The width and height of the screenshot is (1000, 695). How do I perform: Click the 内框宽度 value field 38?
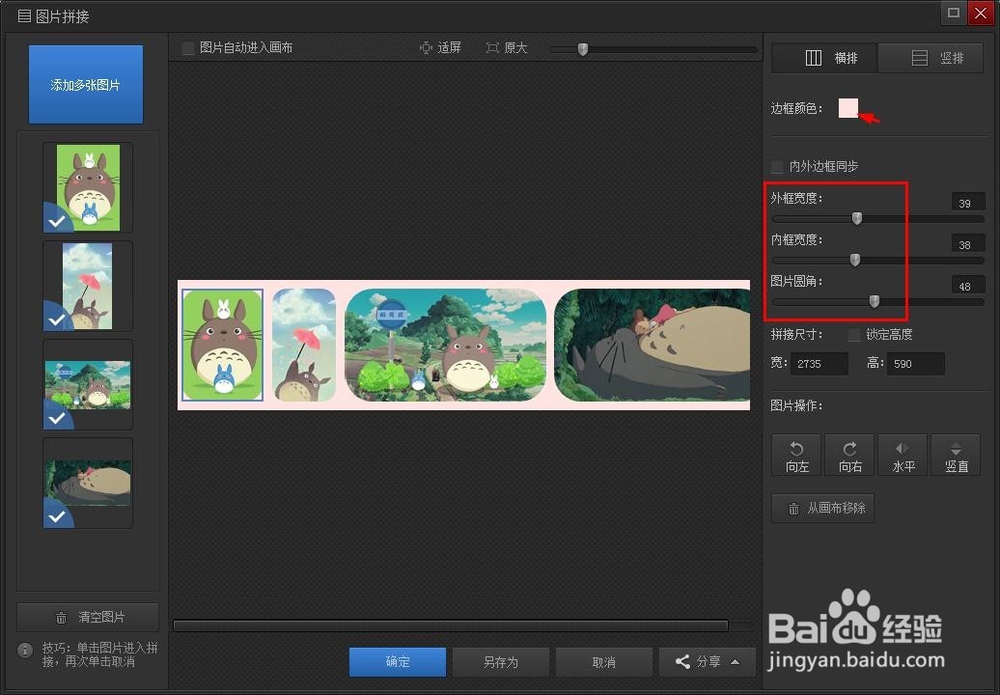click(967, 244)
